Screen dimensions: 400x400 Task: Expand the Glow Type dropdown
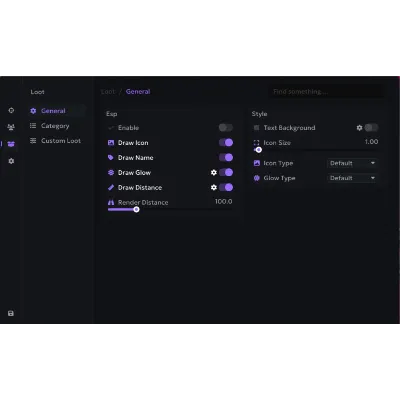(x=352, y=178)
